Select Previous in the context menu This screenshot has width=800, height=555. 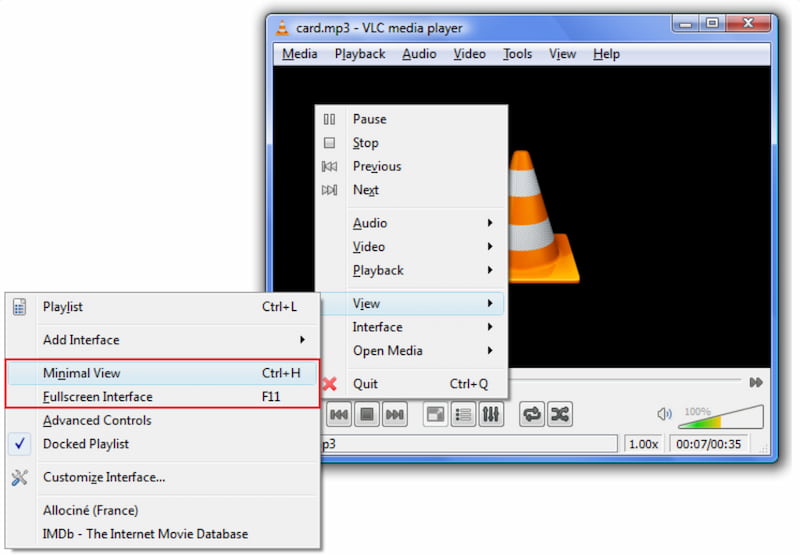pyautogui.click(x=411, y=166)
